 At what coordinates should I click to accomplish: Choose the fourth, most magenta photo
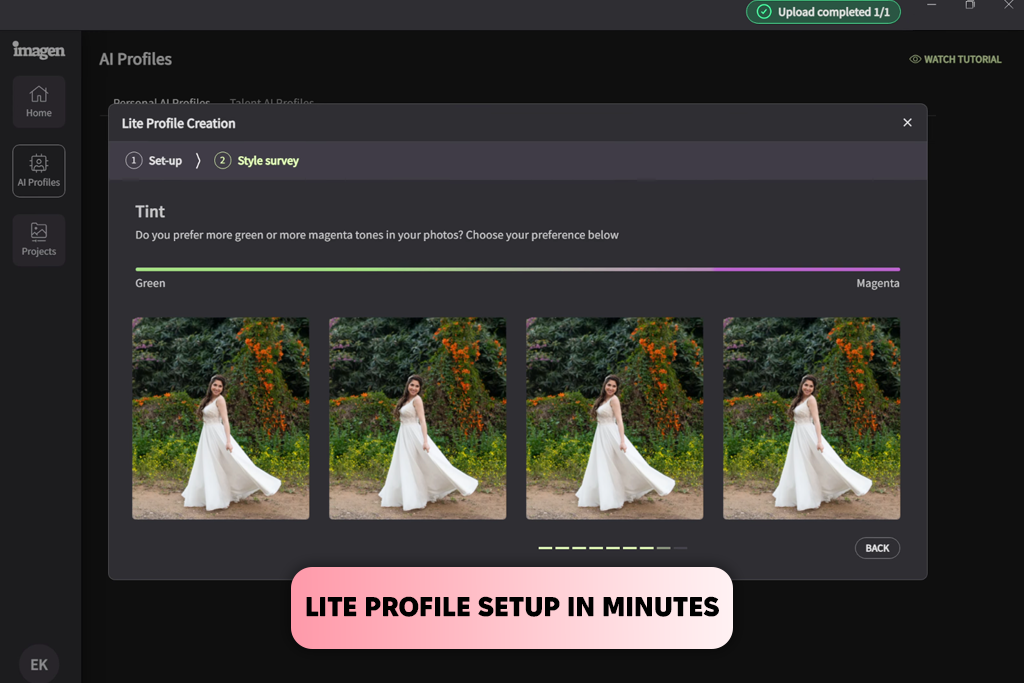[811, 419]
